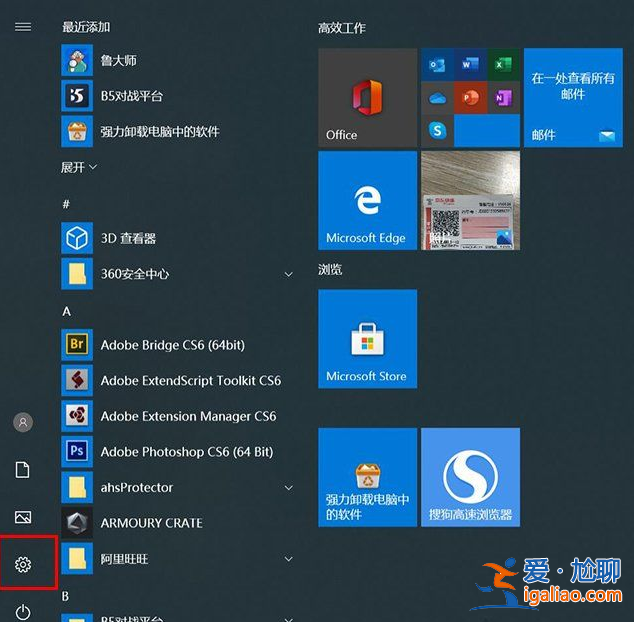Launch Adobe Photoshop CS6 (64 Bit)
The height and width of the screenshot is (622, 634).
186,452
